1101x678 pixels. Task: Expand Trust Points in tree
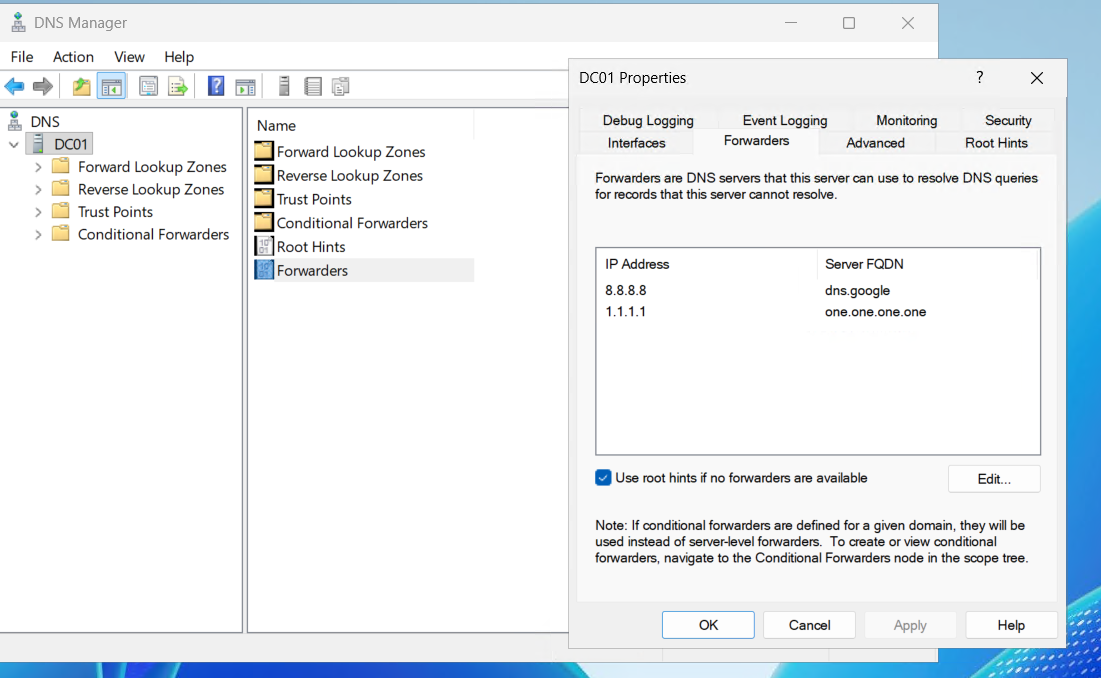pyautogui.click(x=38, y=212)
